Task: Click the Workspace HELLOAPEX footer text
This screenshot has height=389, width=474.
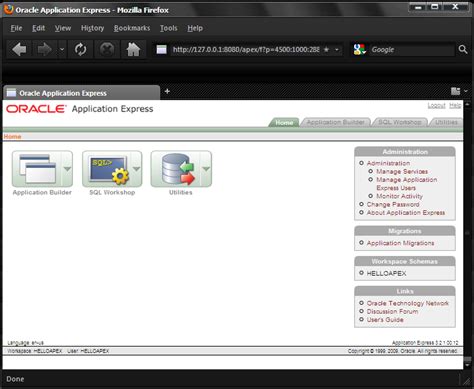Action: point(34,351)
